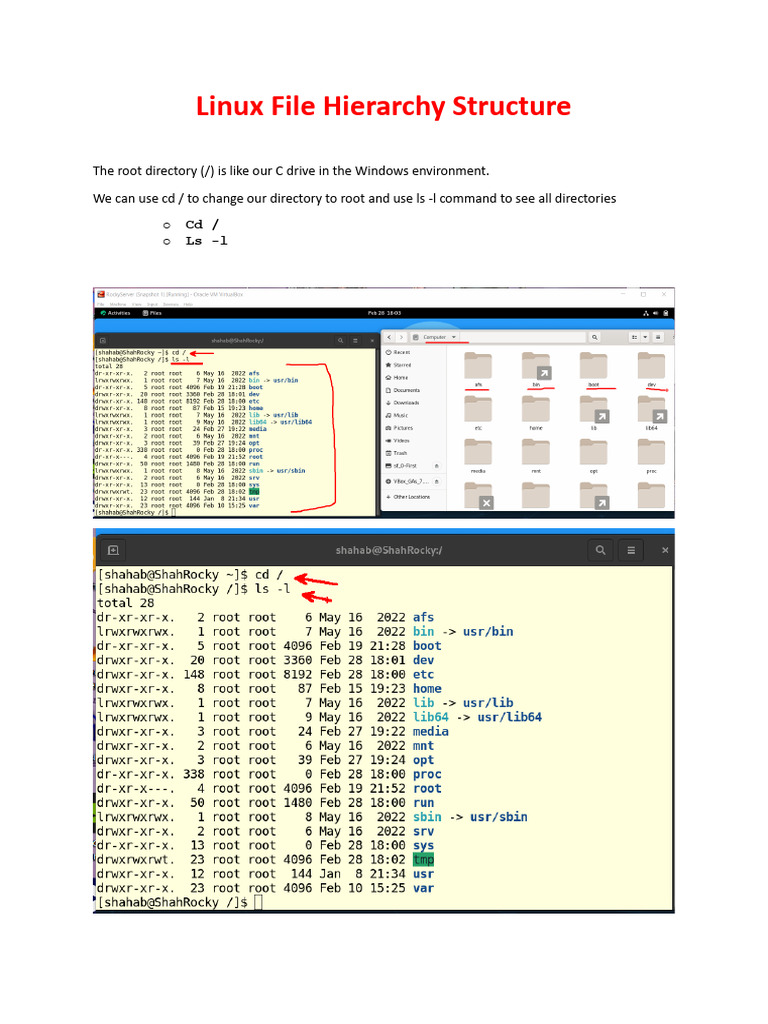Click the 'Ls -l' bullet item

click(x=206, y=241)
